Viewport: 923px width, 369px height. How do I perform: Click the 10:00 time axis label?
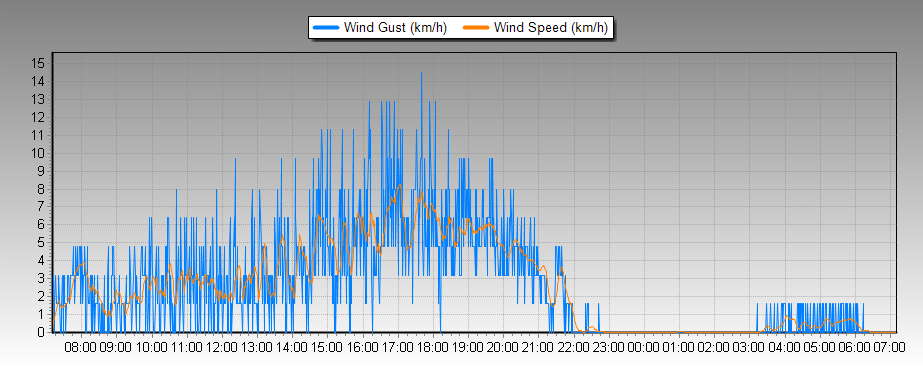pyautogui.click(x=151, y=347)
